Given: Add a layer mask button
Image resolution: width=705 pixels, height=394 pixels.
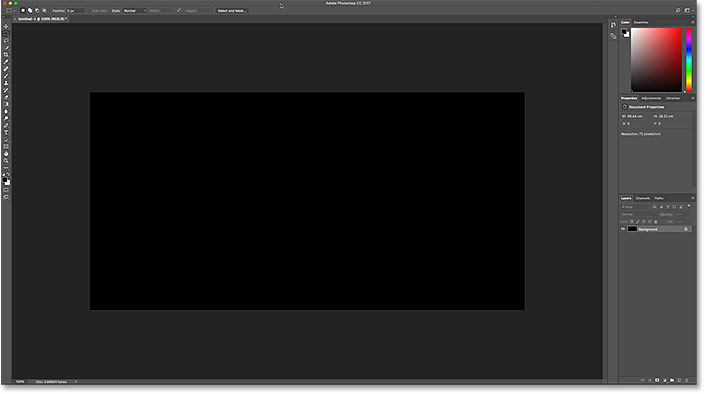Looking at the screenshot, I should pos(657,381).
